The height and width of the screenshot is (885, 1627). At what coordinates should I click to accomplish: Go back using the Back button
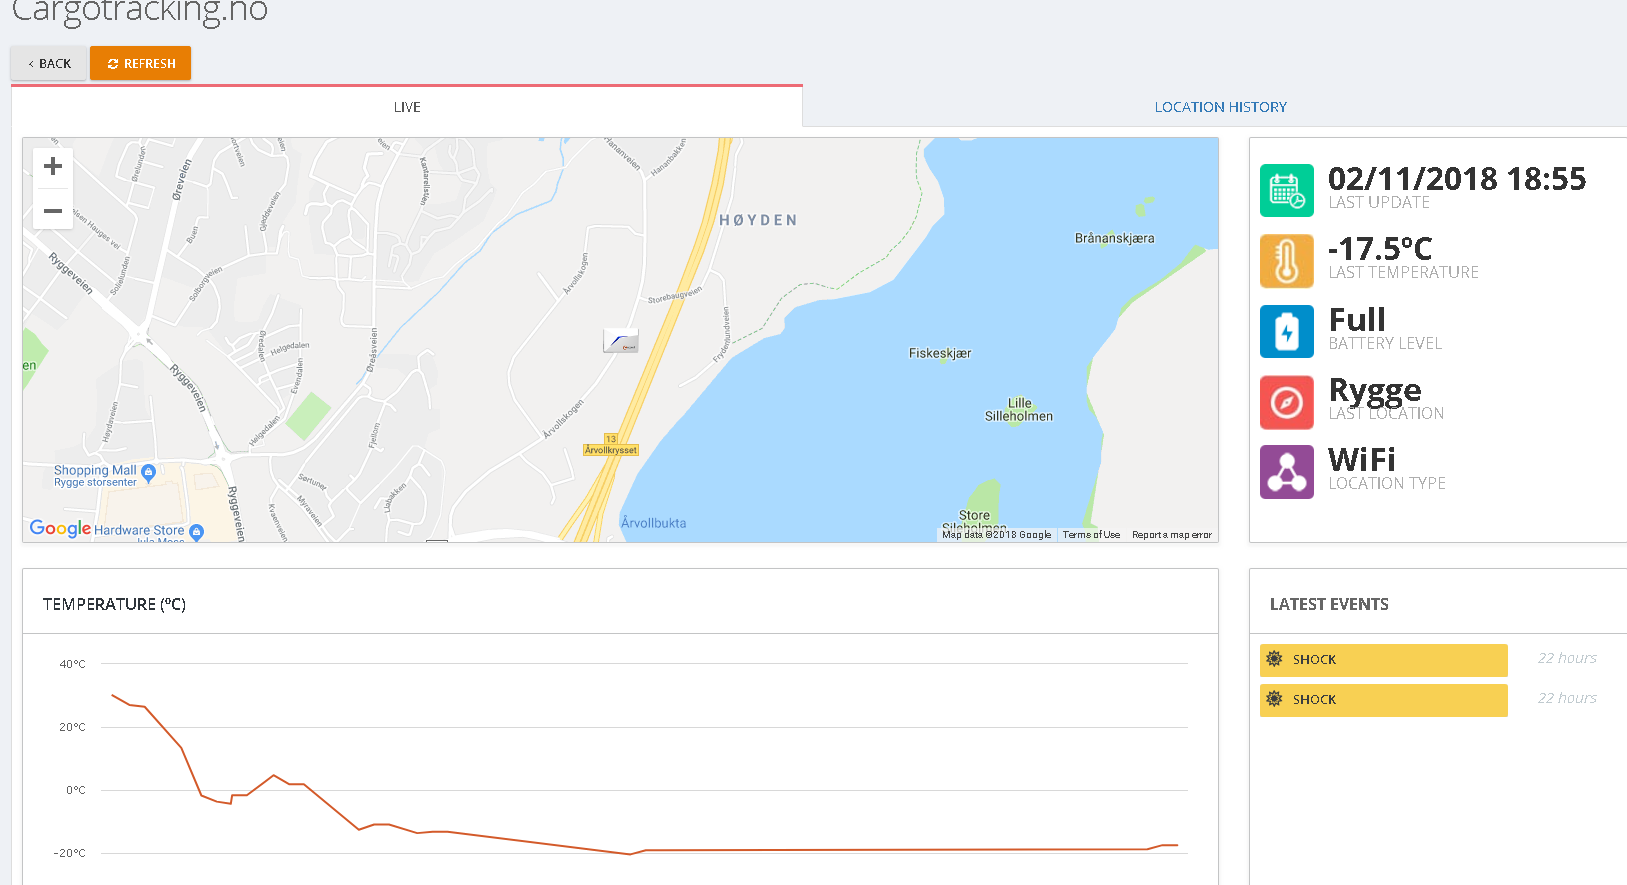click(x=49, y=64)
